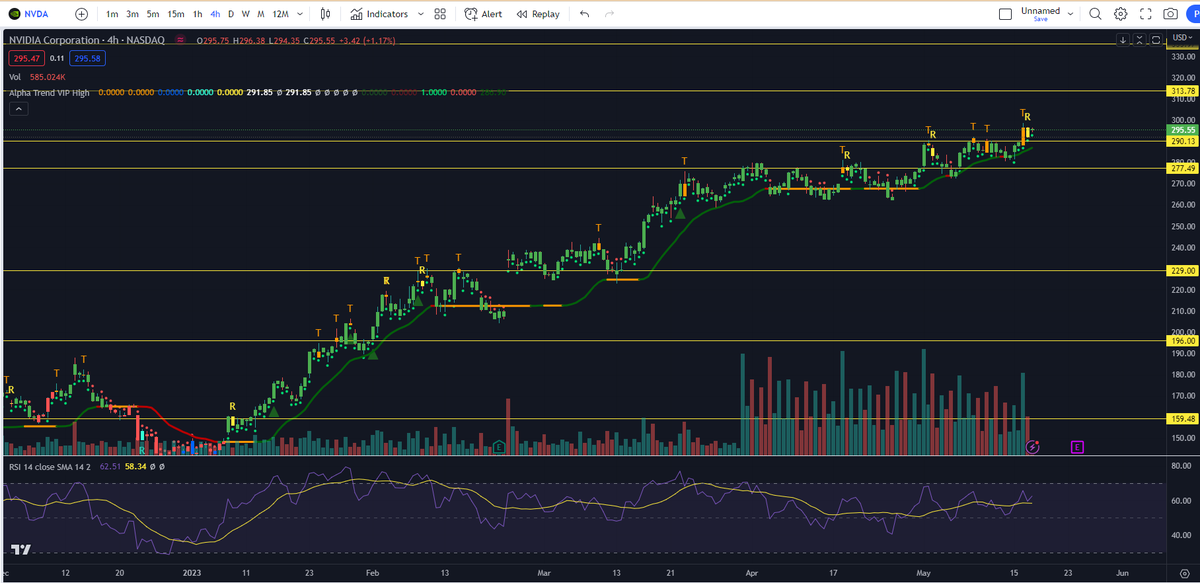Start bar Replay mode

coord(538,14)
